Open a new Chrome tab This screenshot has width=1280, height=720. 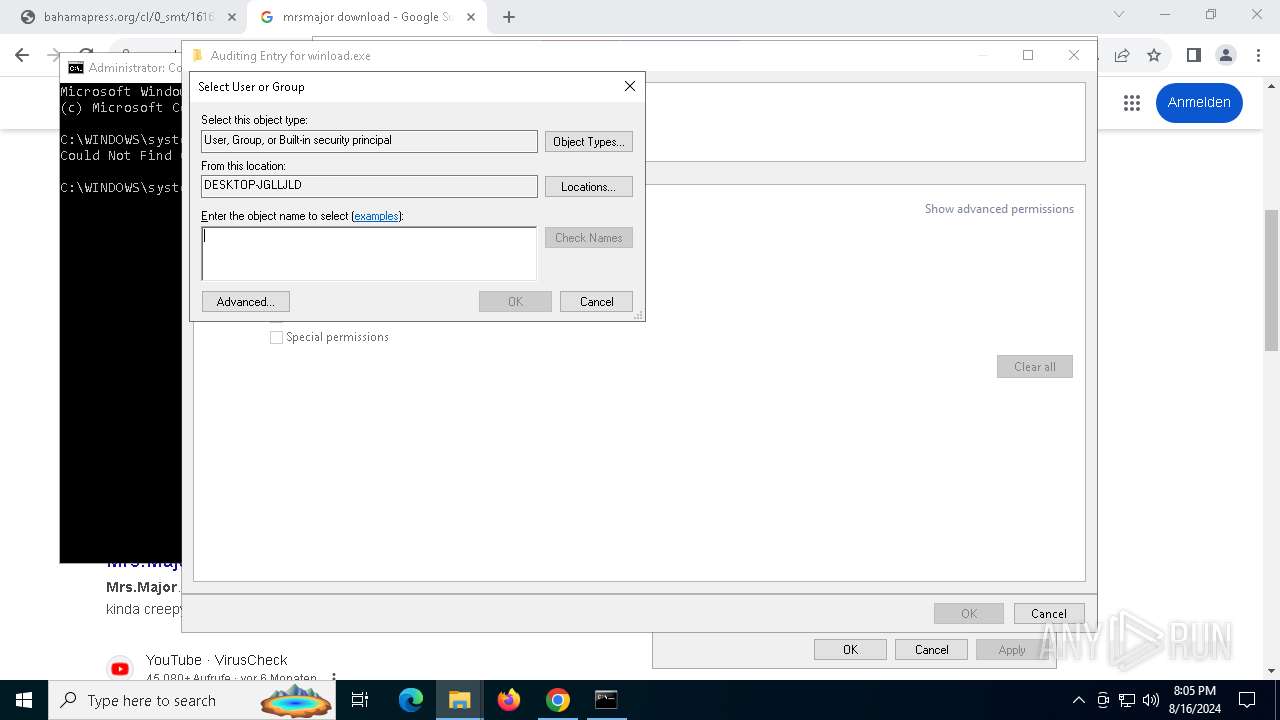(x=509, y=17)
